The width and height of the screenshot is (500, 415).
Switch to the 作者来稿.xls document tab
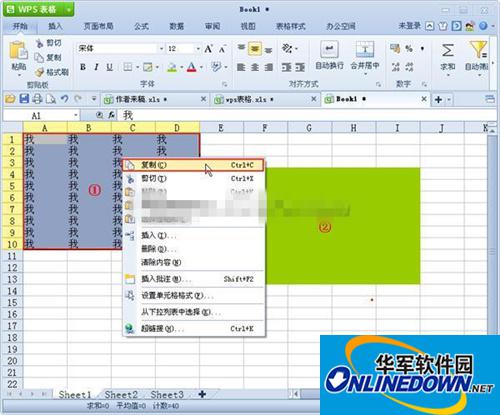(x=155, y=99)
